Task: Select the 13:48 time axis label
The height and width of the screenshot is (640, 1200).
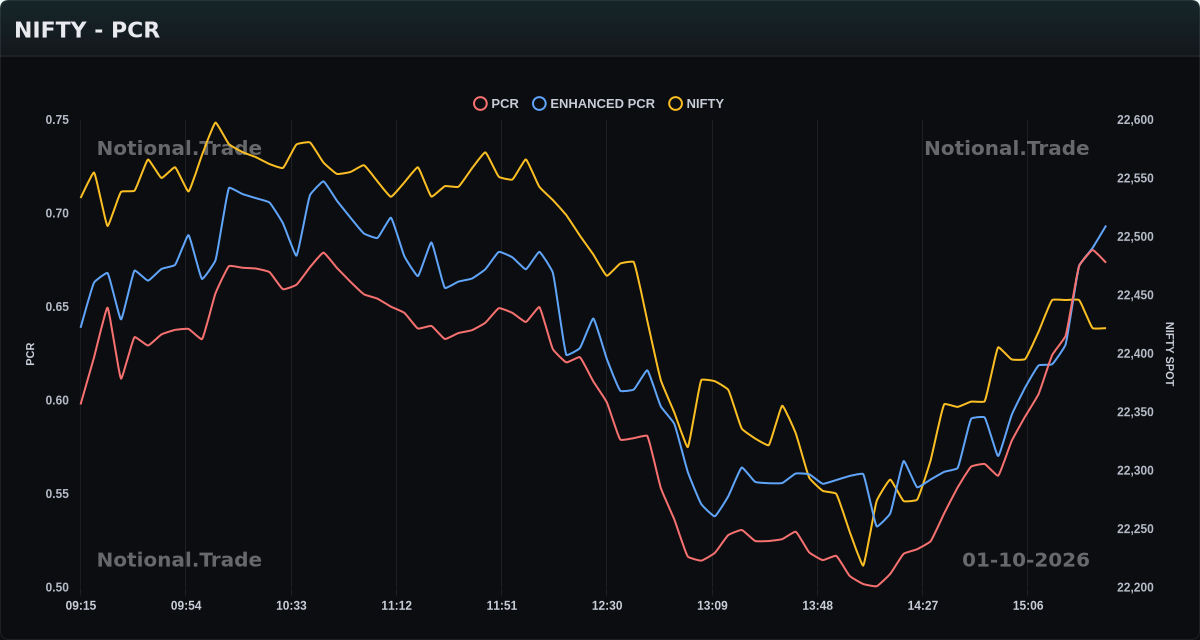Action: [x=817, y=606]
